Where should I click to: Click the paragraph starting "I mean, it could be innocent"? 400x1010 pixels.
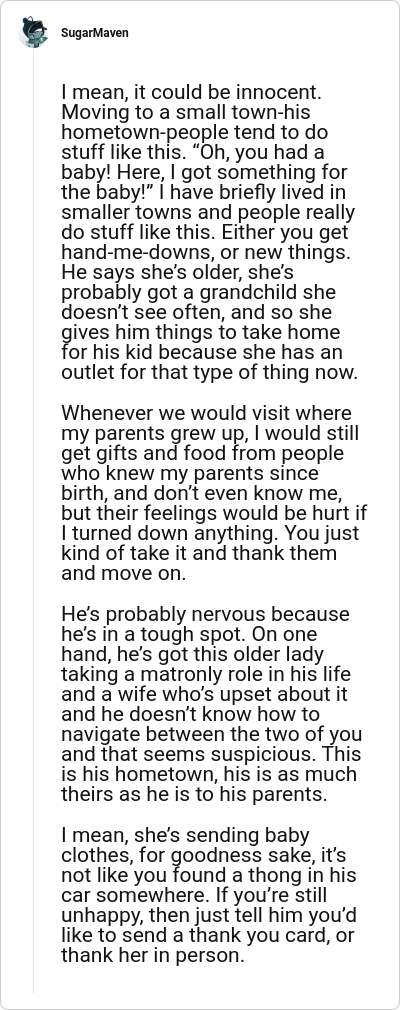(209, 233)
